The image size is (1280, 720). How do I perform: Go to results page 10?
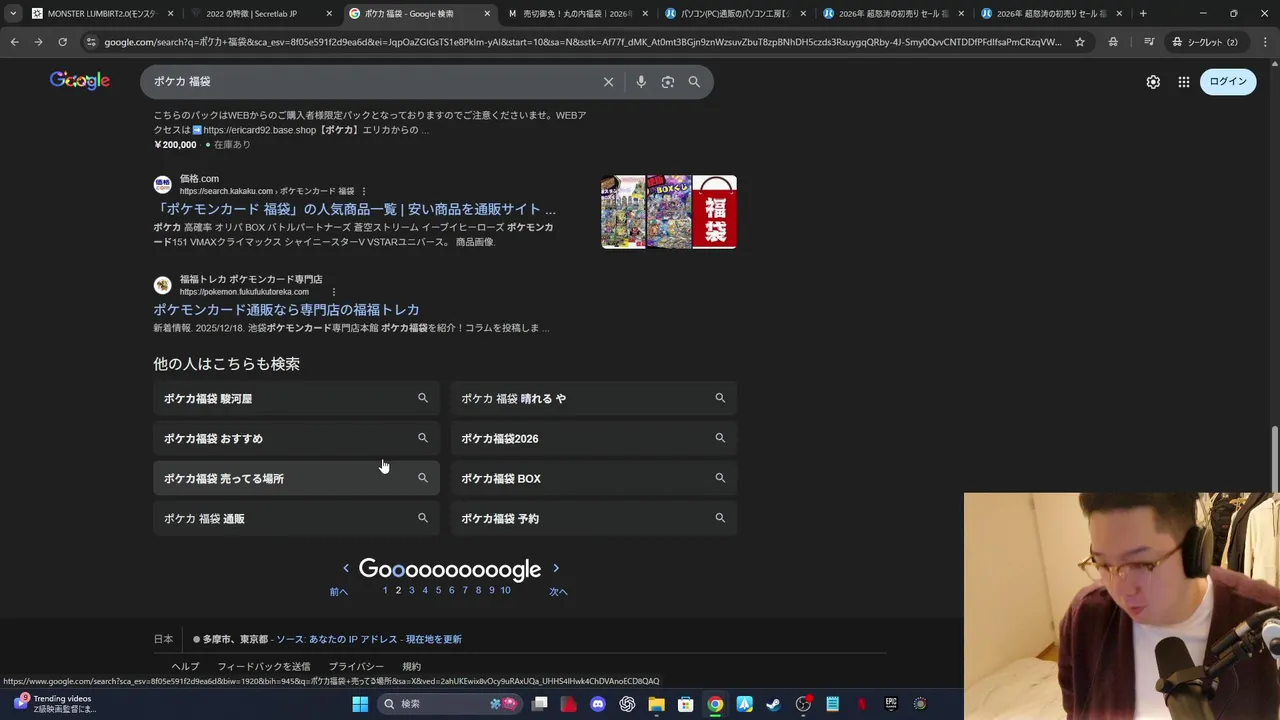(505, 590)
